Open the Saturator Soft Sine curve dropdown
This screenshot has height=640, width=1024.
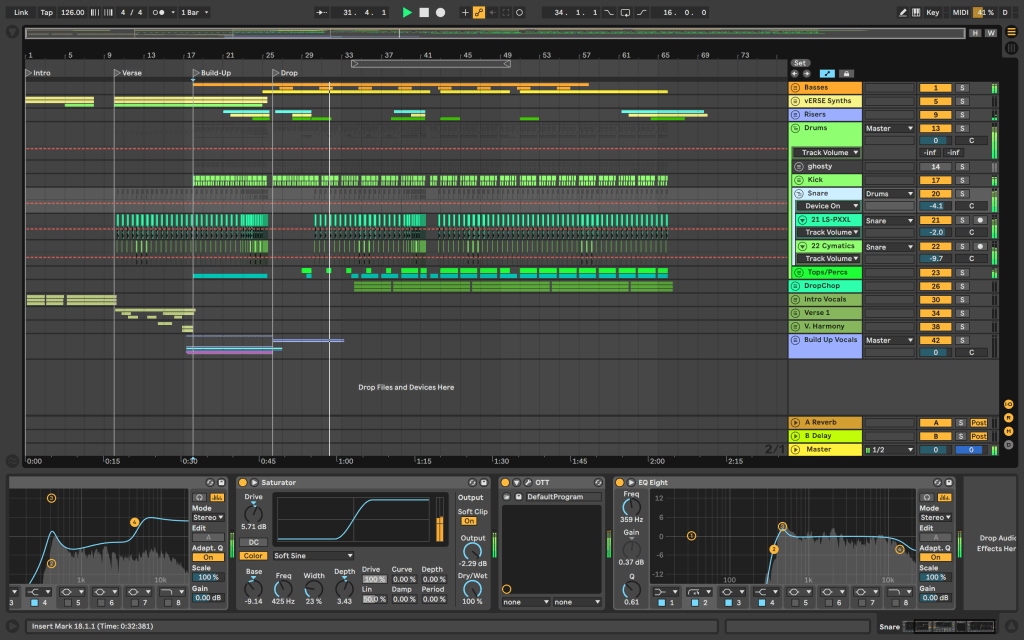[x=314, y=555]
